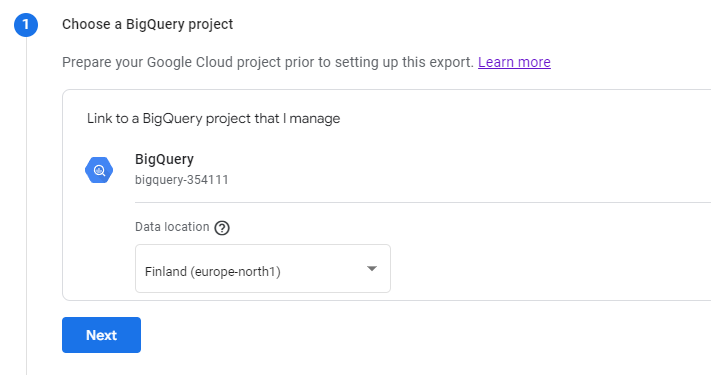Image resolution: width=711 pixels, height=375 pixels.
Task: Click the Data location label
Action: tap(172, 227)
